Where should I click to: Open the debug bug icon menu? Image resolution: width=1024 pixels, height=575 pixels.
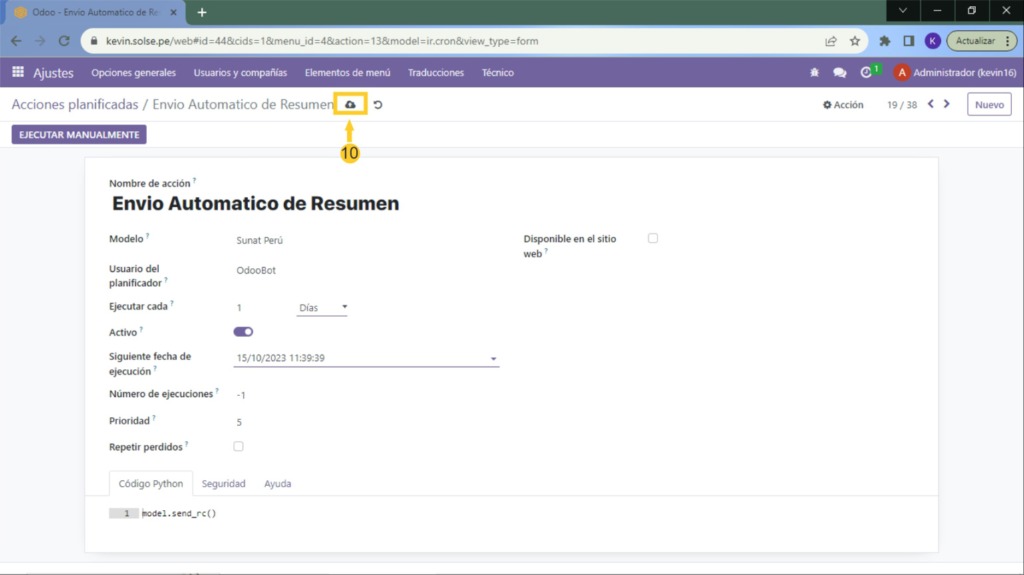[814, 73]
